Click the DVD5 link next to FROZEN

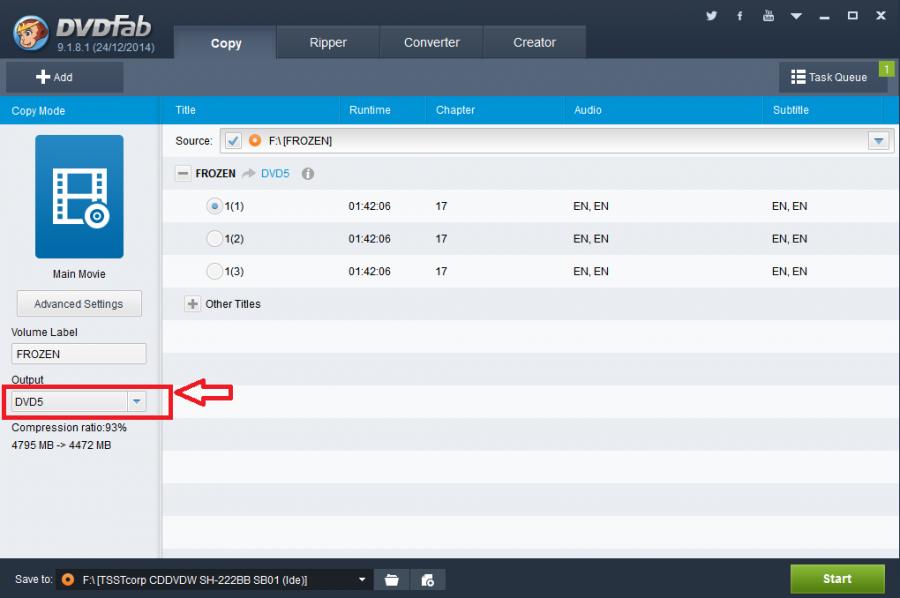pyautogui.click(x=275, y=173)
